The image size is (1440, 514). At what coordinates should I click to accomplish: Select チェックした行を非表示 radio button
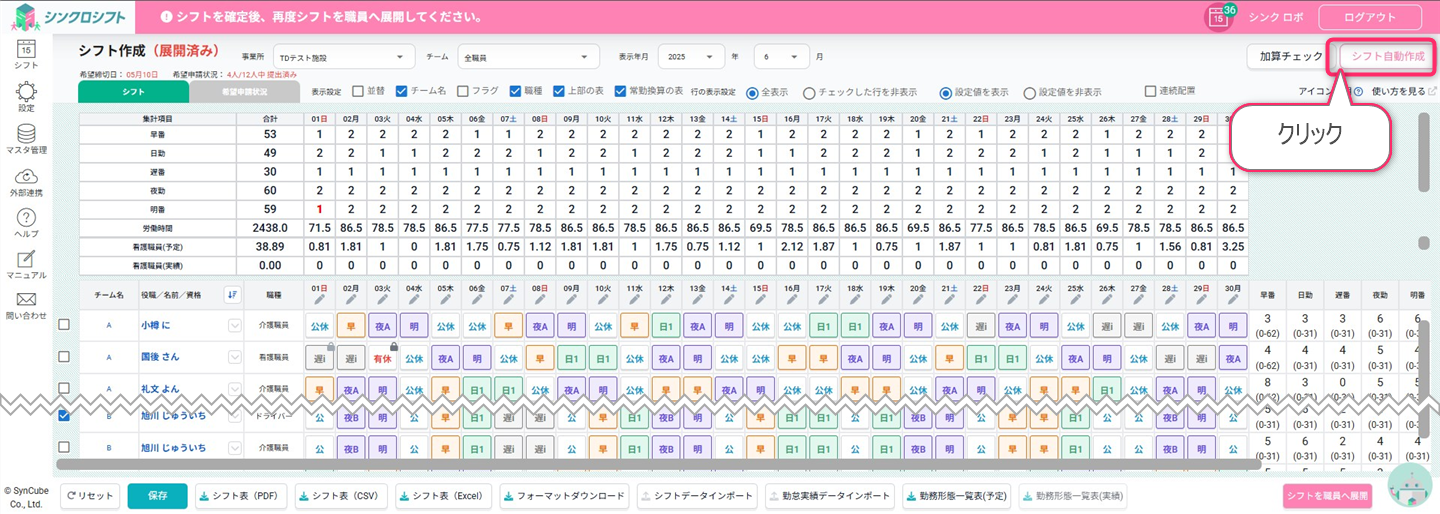808,91
